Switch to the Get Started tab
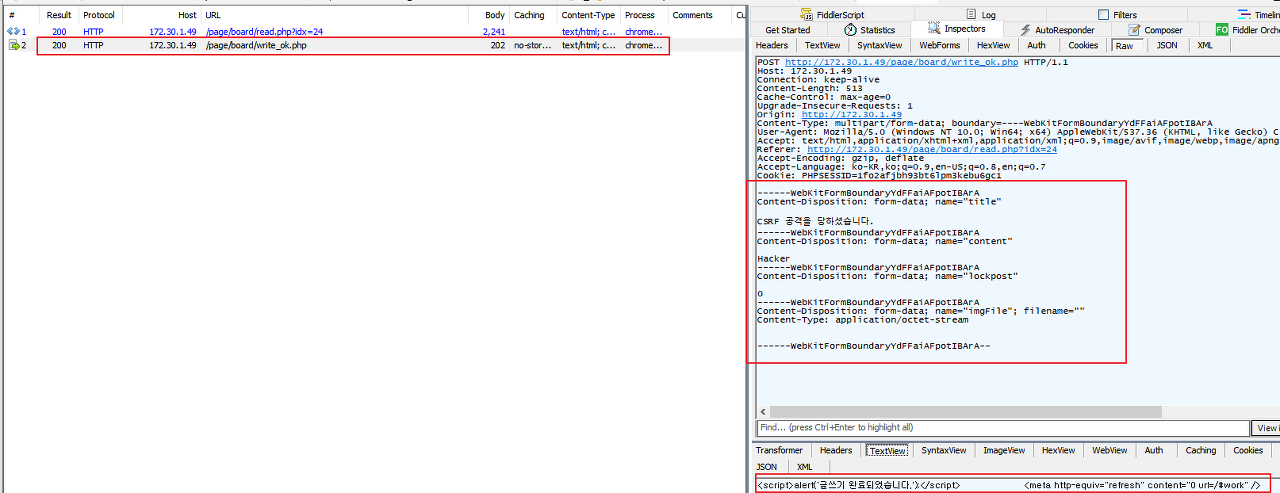The width and height of the screenshot is (1280, 493). (788, 30)
